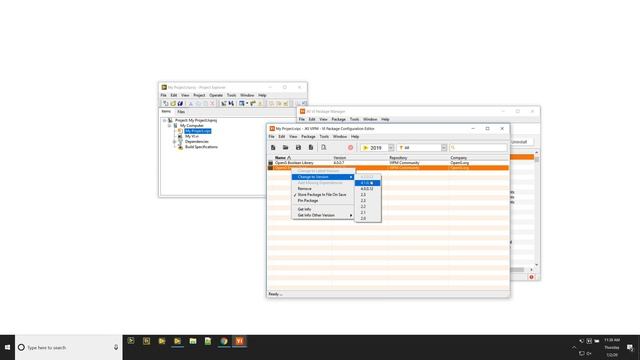
Task: Click the taskbar search box
Action: [69, 347]
